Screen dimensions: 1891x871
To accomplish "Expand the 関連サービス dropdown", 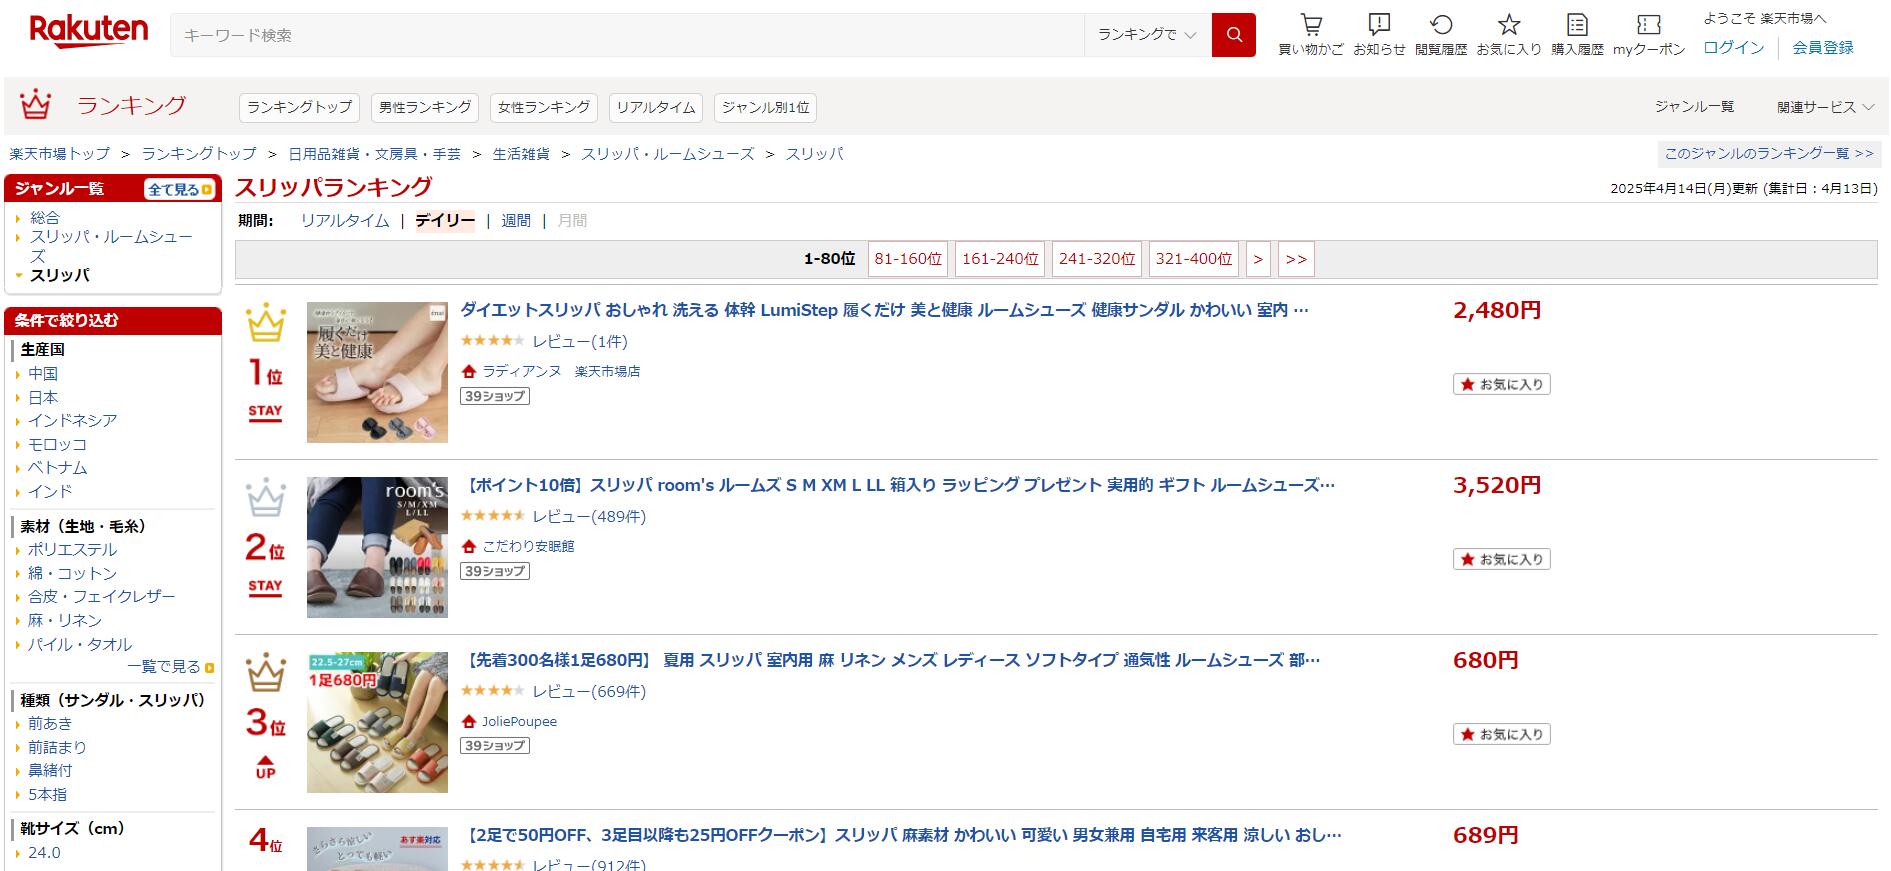I will (x=1825, y=107).
